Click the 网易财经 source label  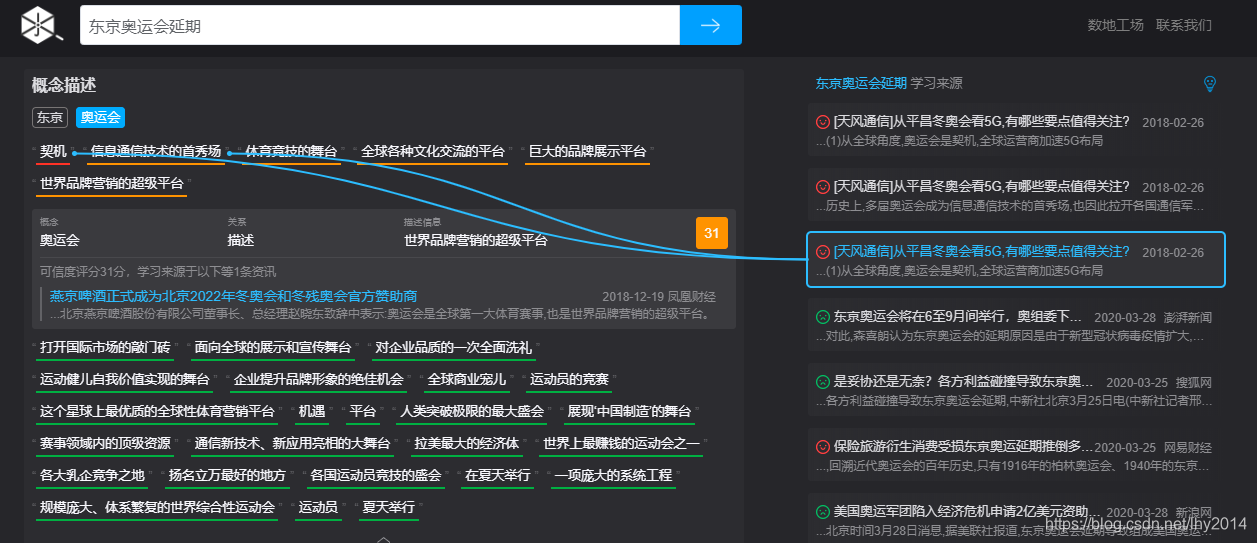[x=1186, y=447]
